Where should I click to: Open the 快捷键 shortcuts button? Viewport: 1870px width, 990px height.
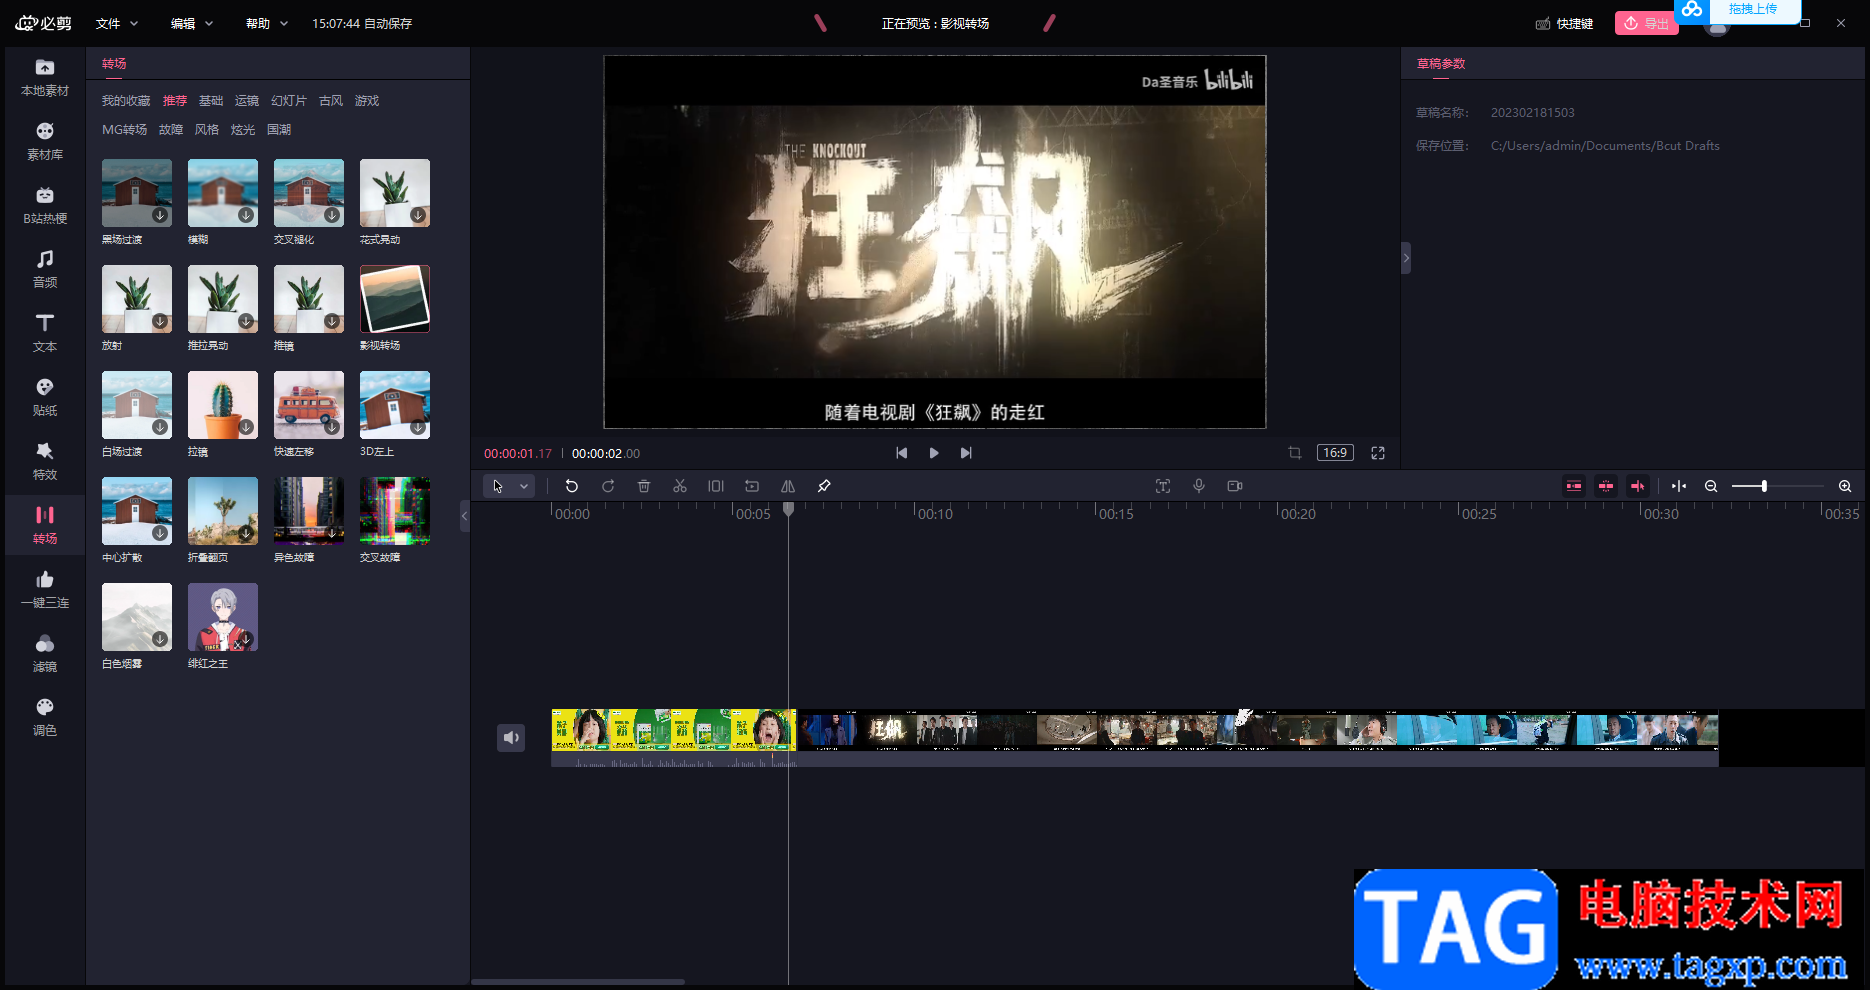(x=1565, y=24)
